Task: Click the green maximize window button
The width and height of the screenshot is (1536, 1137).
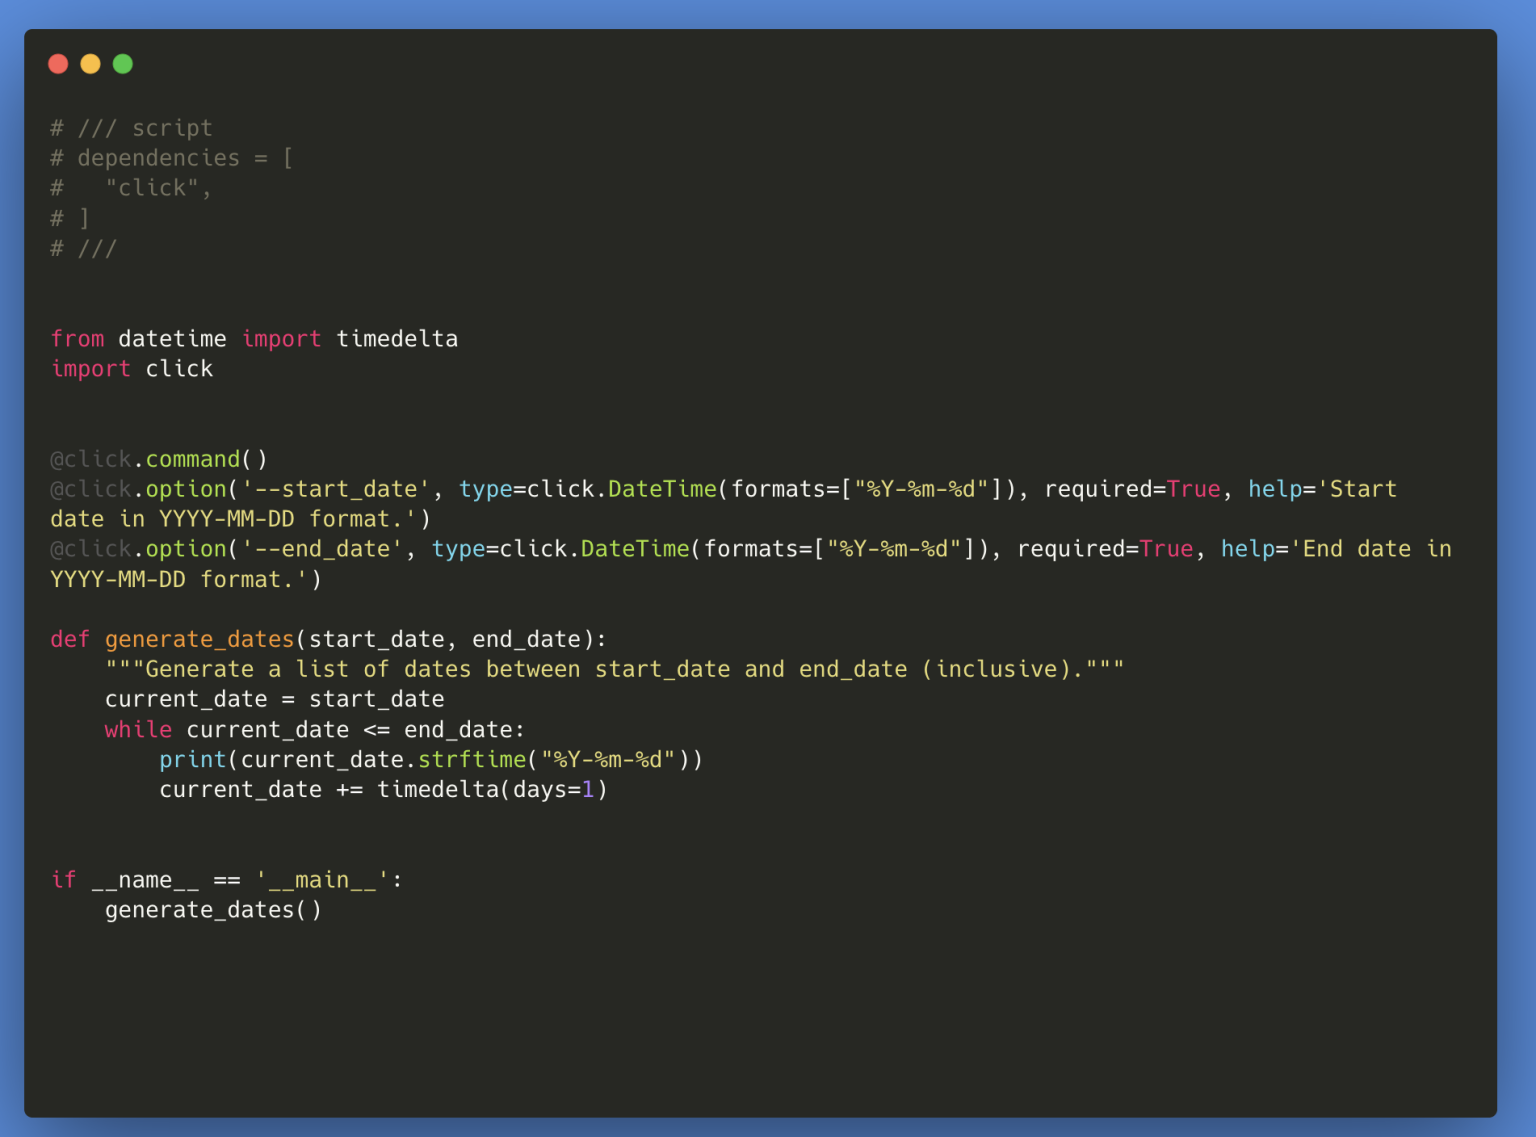Action: 123,64
